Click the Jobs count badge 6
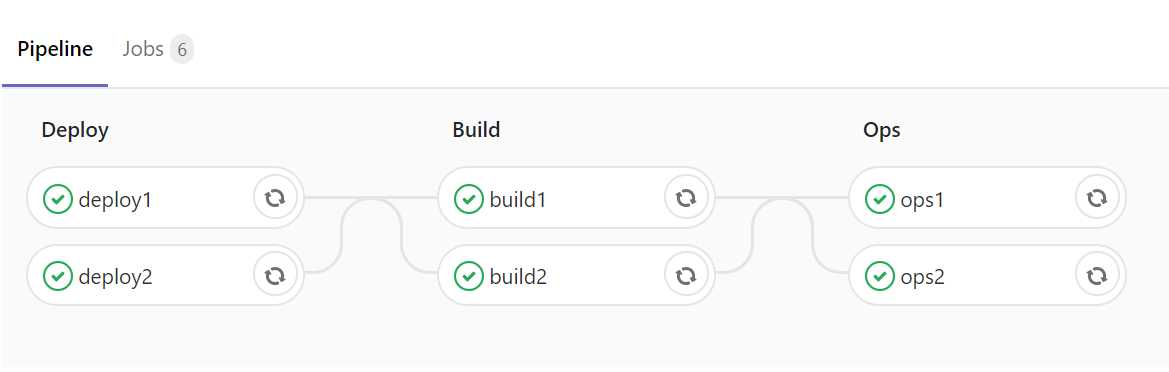1169x372 pixels. pos(182,50)
